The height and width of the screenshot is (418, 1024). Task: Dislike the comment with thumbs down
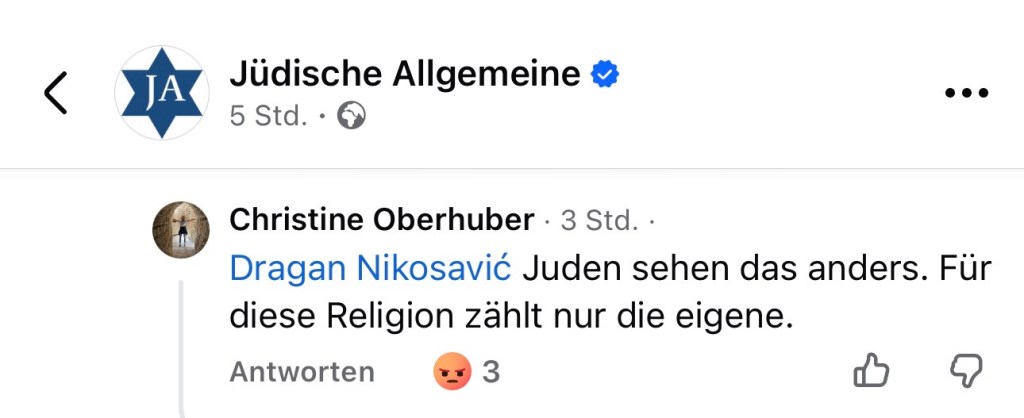click(965, 372)
